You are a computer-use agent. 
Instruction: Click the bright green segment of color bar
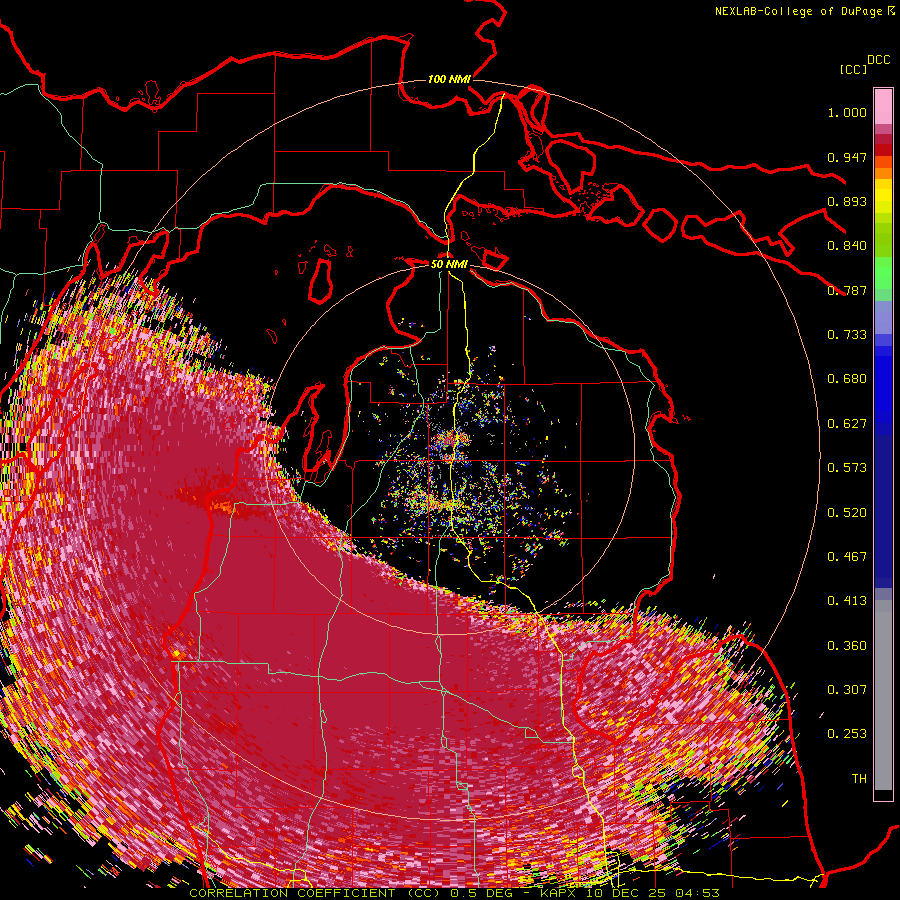click(883, 273)
